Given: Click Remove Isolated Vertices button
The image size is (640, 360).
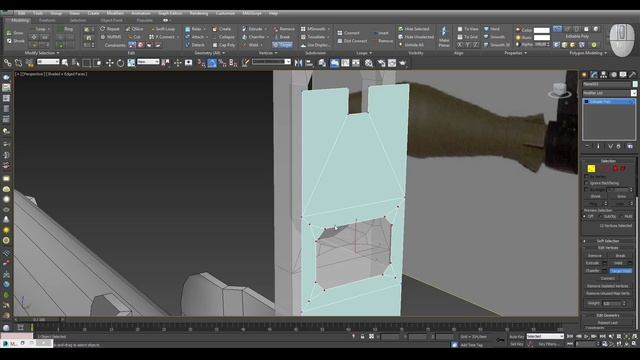Looking at the screenshot, I should click(608, 286).
